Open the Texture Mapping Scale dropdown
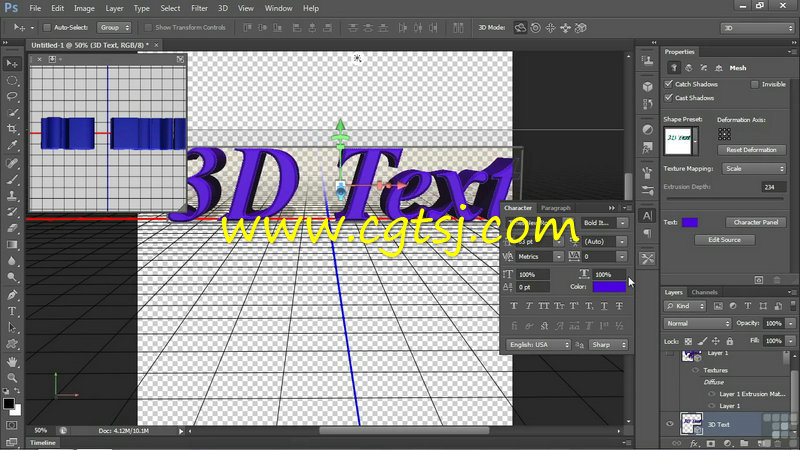Image resolution: width=800 pixels, height=450 pixels. (754, 168)
